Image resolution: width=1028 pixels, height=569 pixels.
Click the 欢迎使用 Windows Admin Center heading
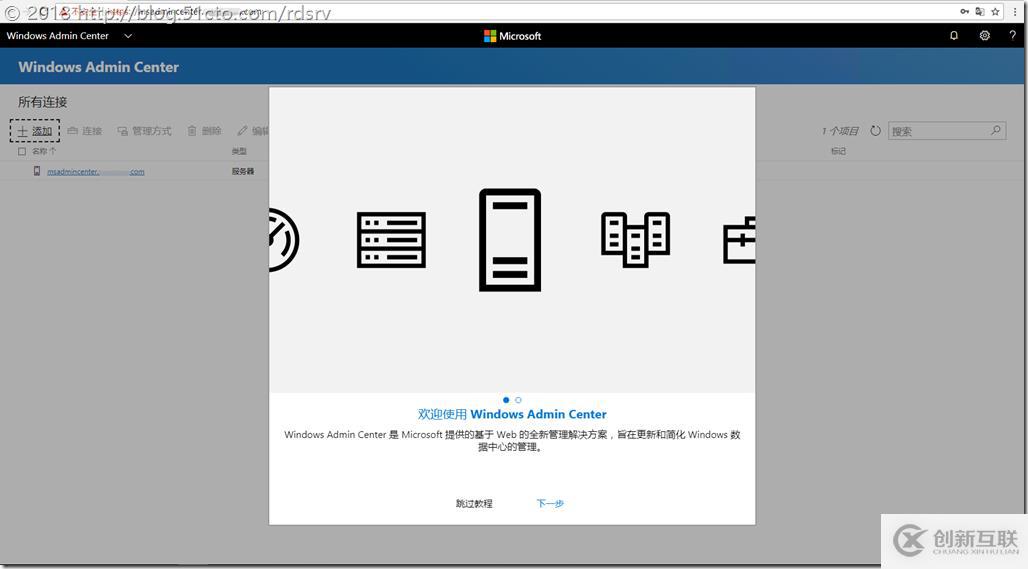tap(512, 414)
